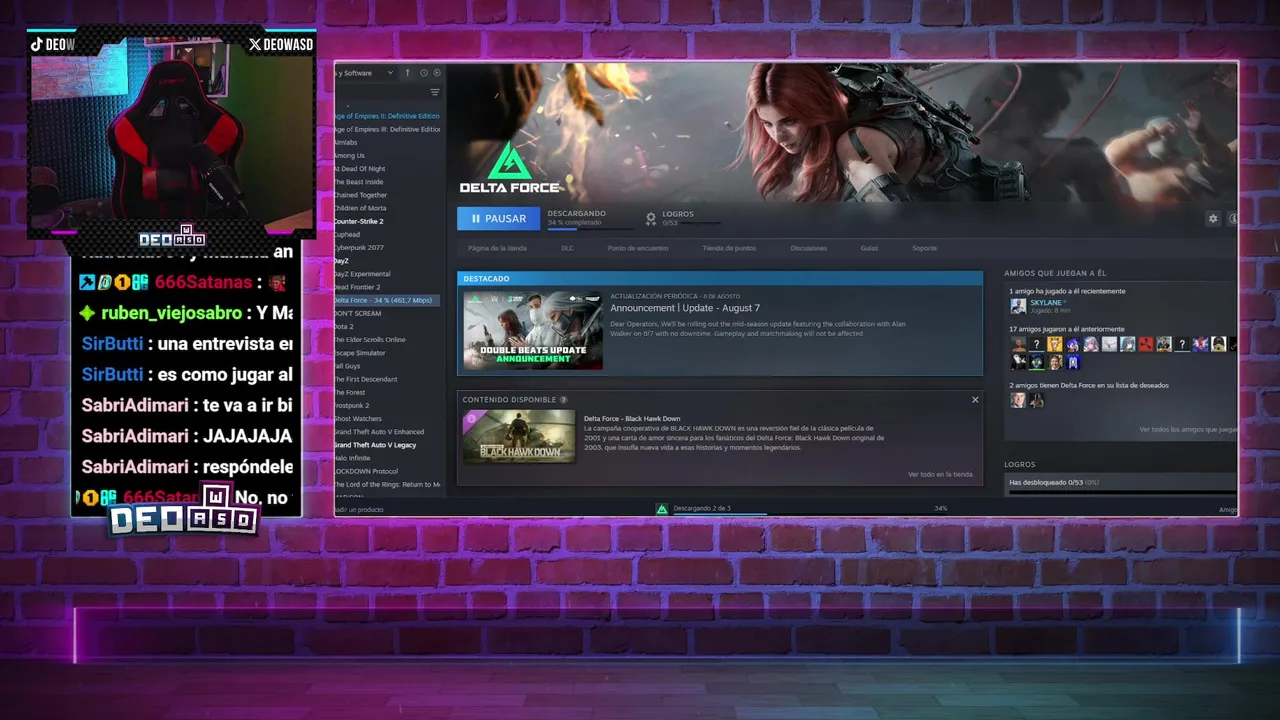Viewport: 1280px width, 720px height.
Task: Click the help icon beside Contenido Disponible
Action: tap(564, 400)
